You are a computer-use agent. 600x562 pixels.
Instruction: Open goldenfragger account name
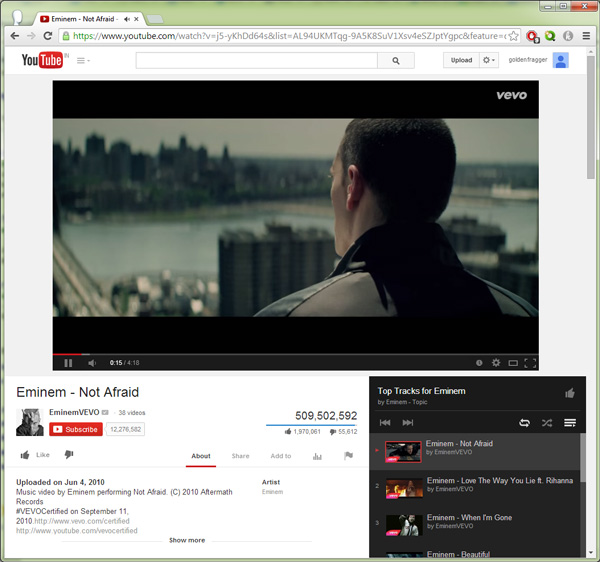click(x=528, y=60)
